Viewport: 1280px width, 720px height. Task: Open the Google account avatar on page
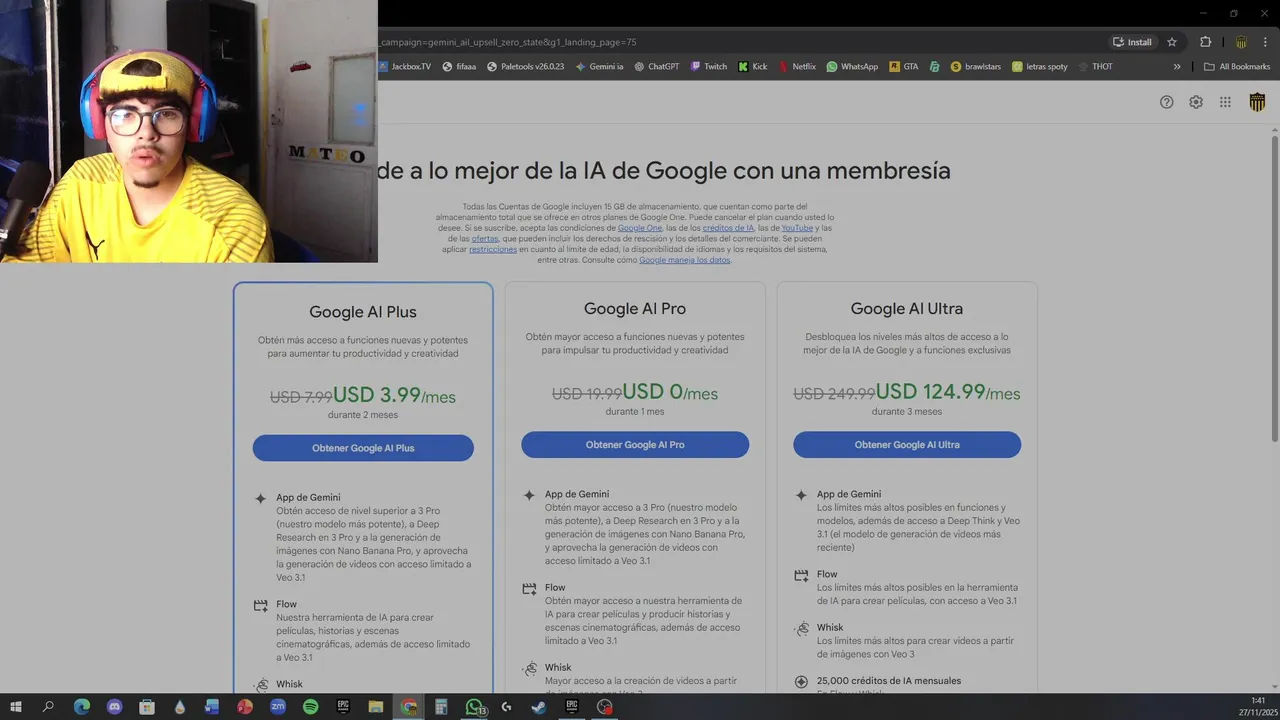coord(1258,102)
